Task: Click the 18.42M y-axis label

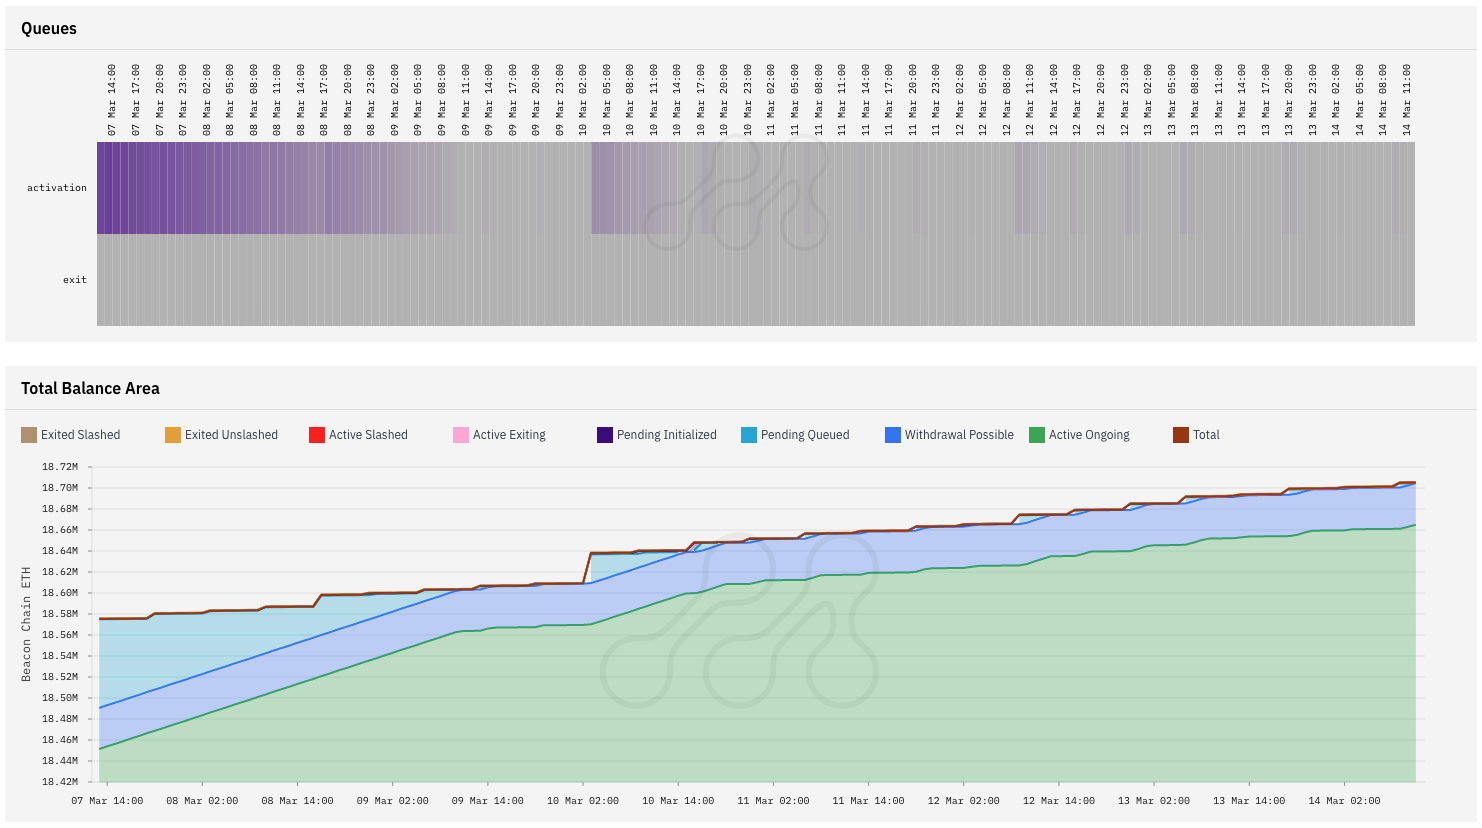Action: click(60, 782)
